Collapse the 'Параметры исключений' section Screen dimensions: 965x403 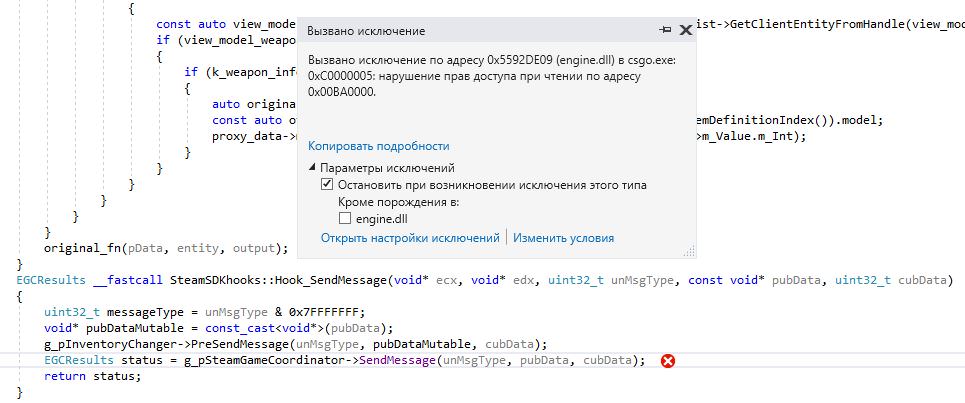tap(312, 168)
